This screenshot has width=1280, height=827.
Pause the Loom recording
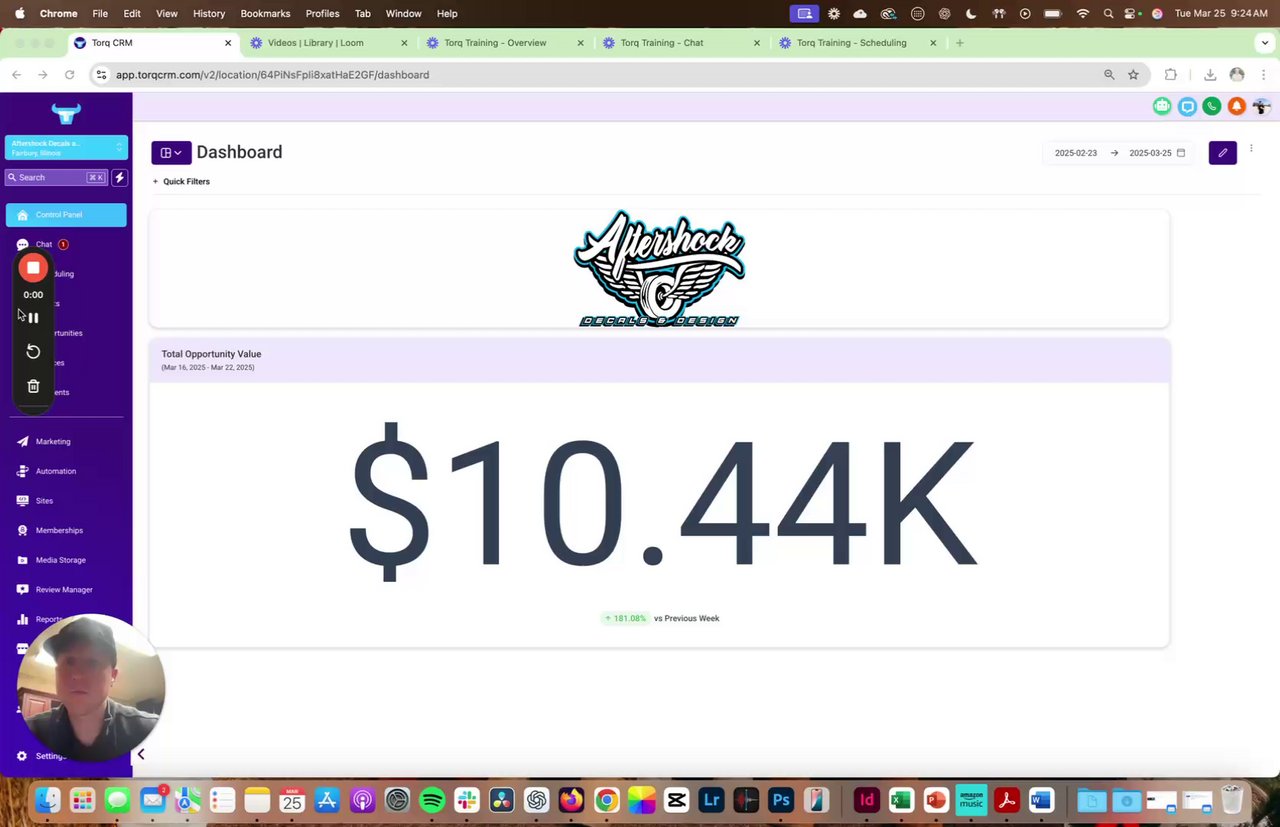click(x=33, y=318)
